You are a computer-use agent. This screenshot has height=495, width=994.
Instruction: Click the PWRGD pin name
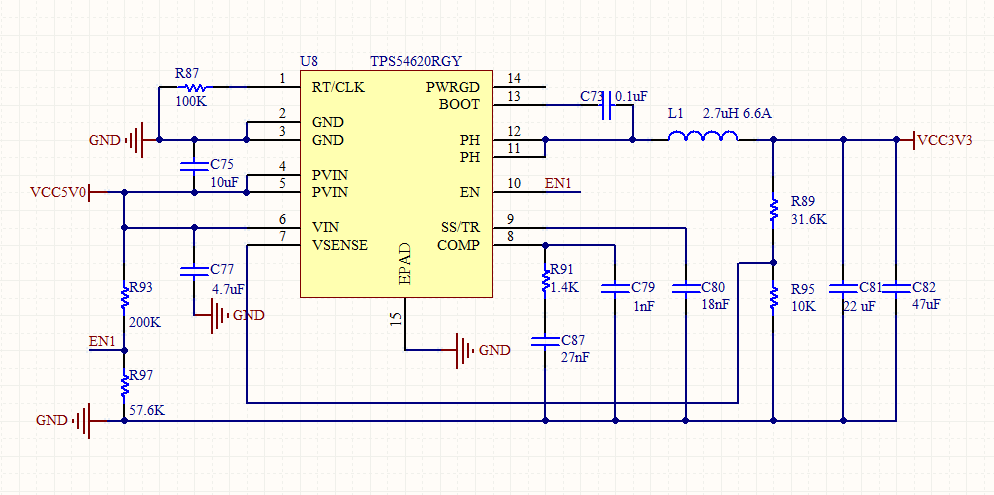[453, 87]
